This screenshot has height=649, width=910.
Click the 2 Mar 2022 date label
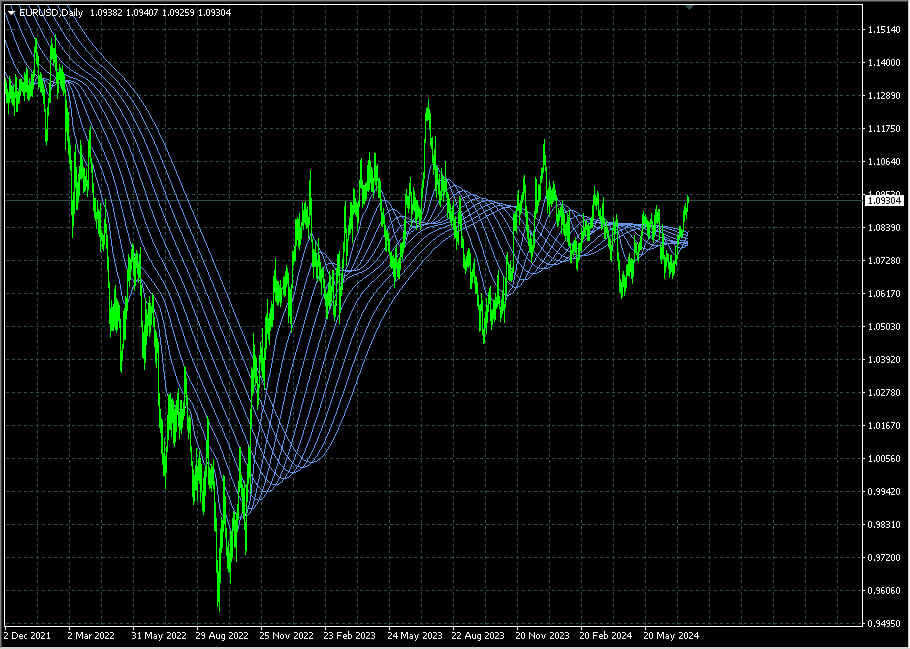click(91, 636)
